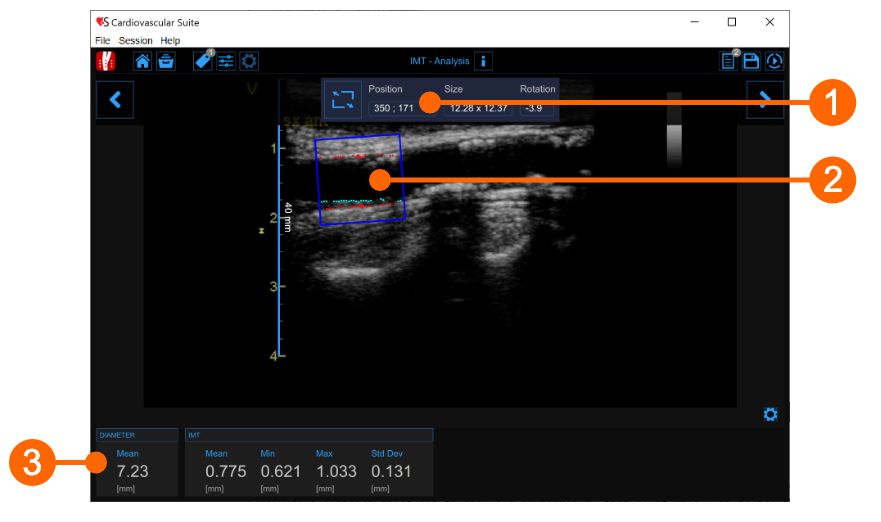Click the tag icon with badge
This screenshot has height=522, width=881.
[x=203, y=61]
